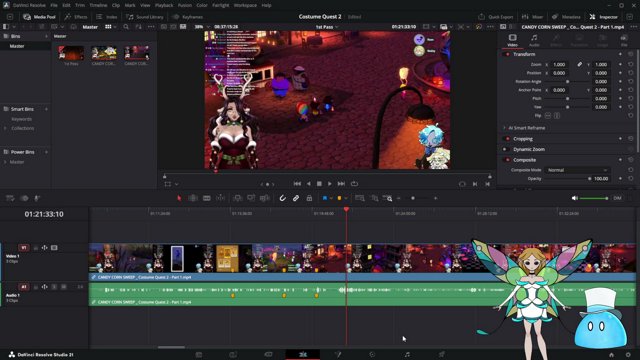Toggle the Composite section enable dot
Viewport: 640px width, 360px height.
[508, 160]
